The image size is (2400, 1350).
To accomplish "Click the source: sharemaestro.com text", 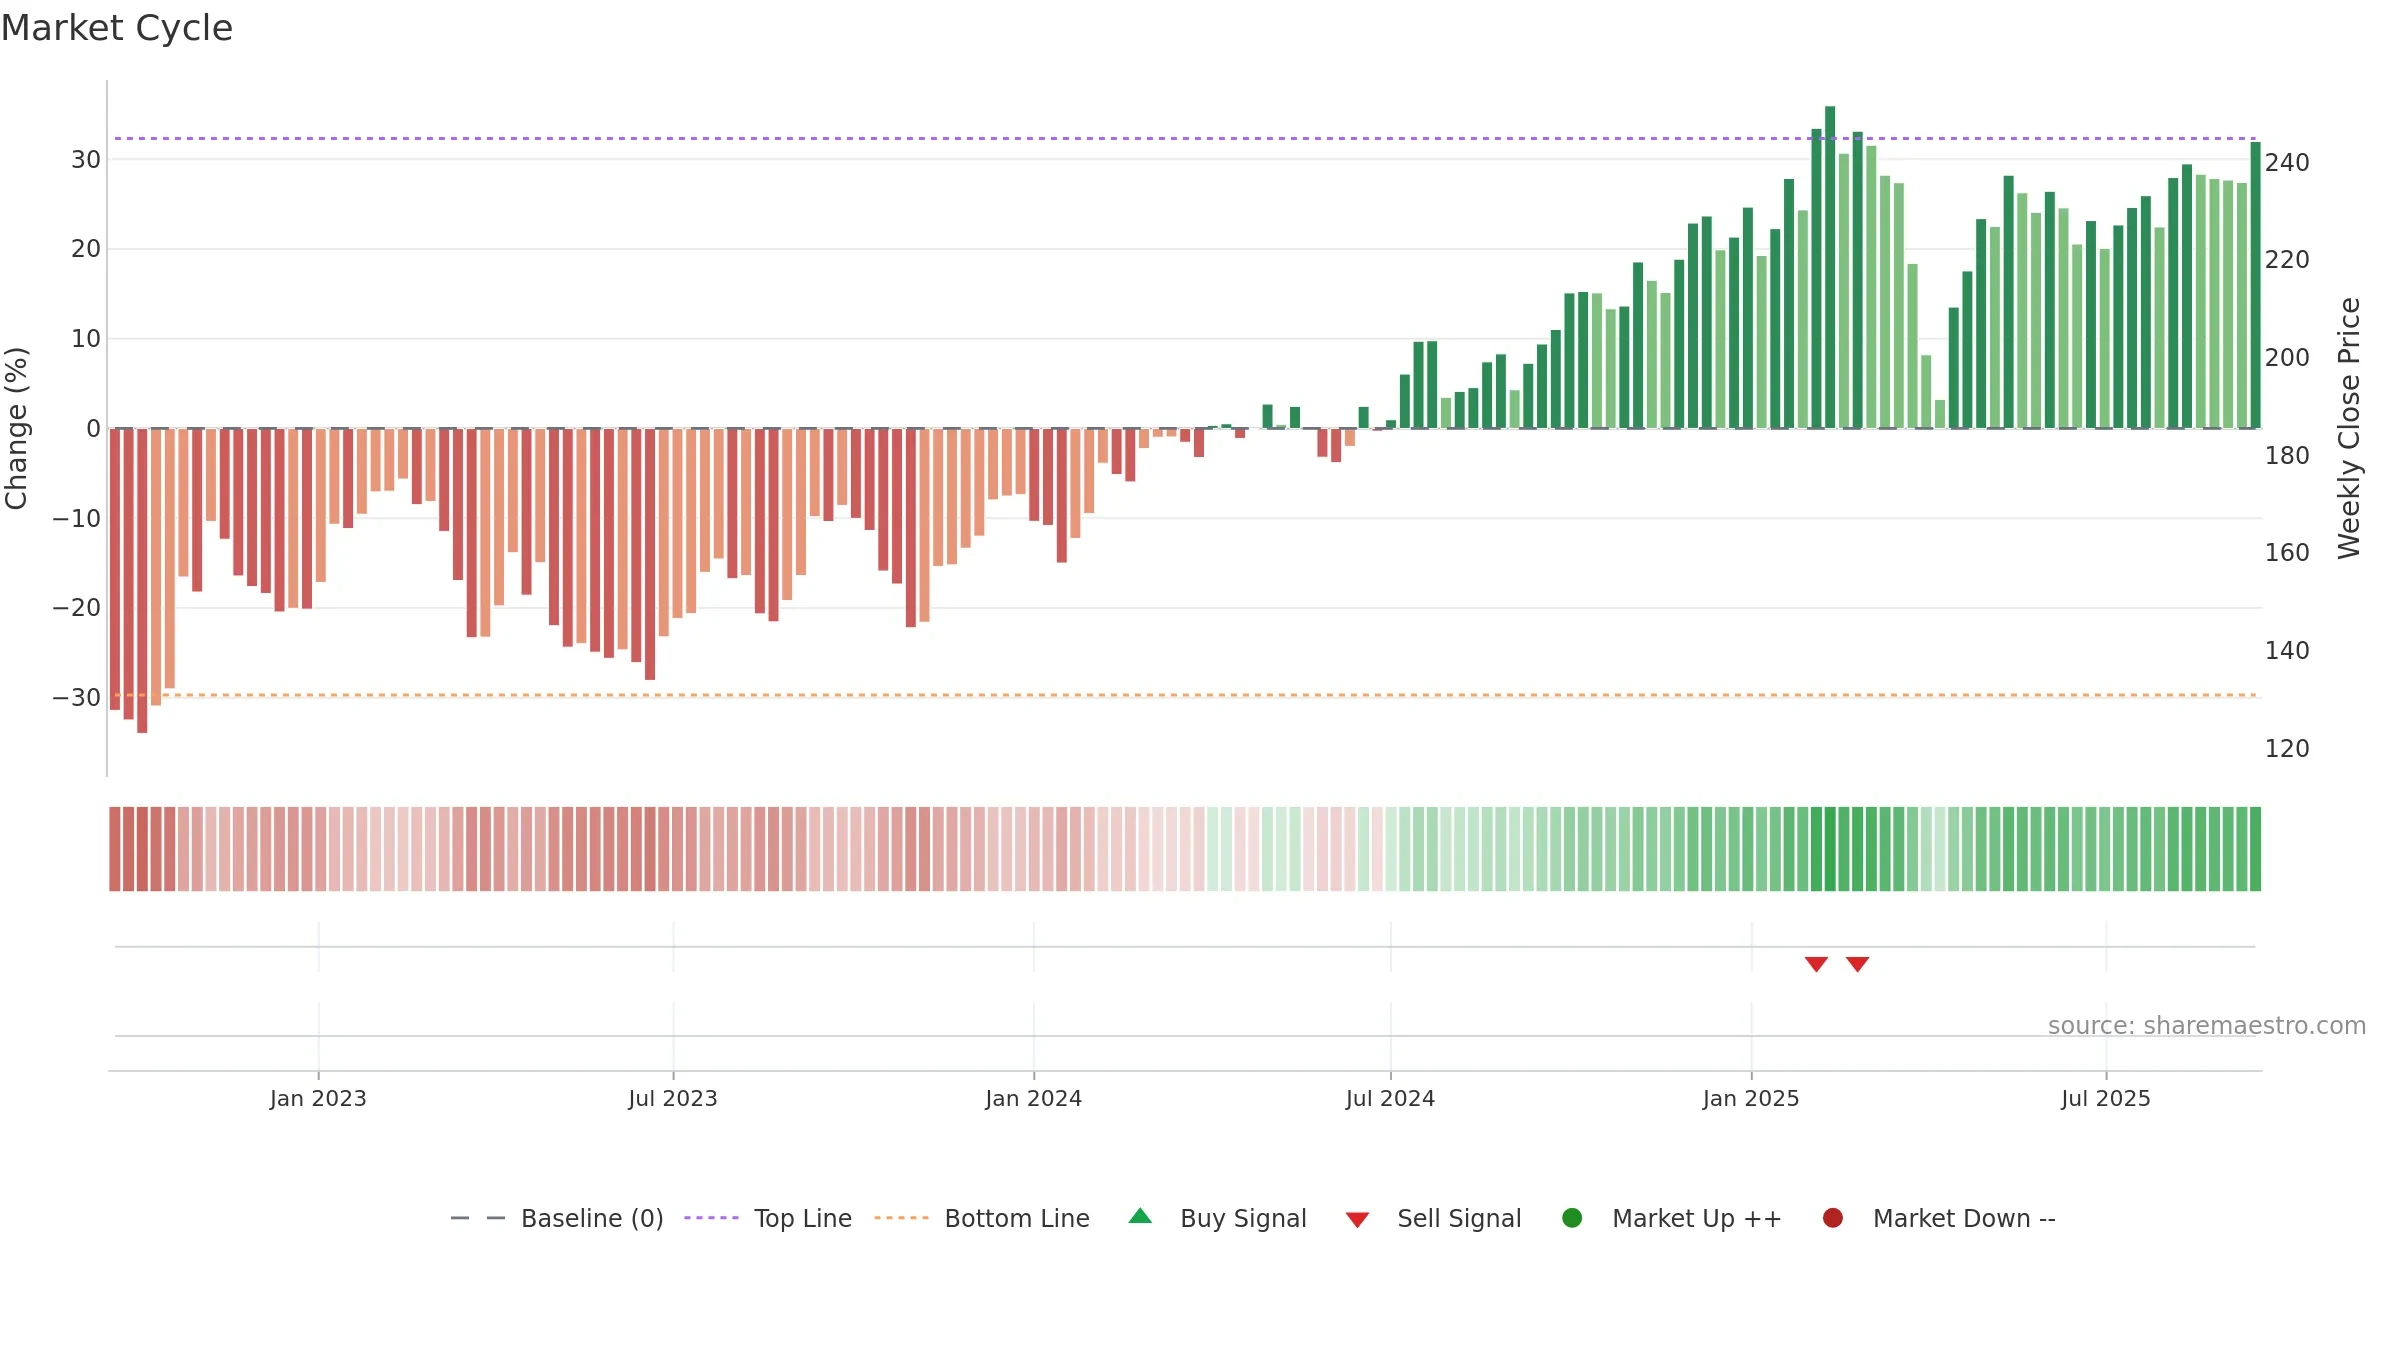I will (2207, 1026).
